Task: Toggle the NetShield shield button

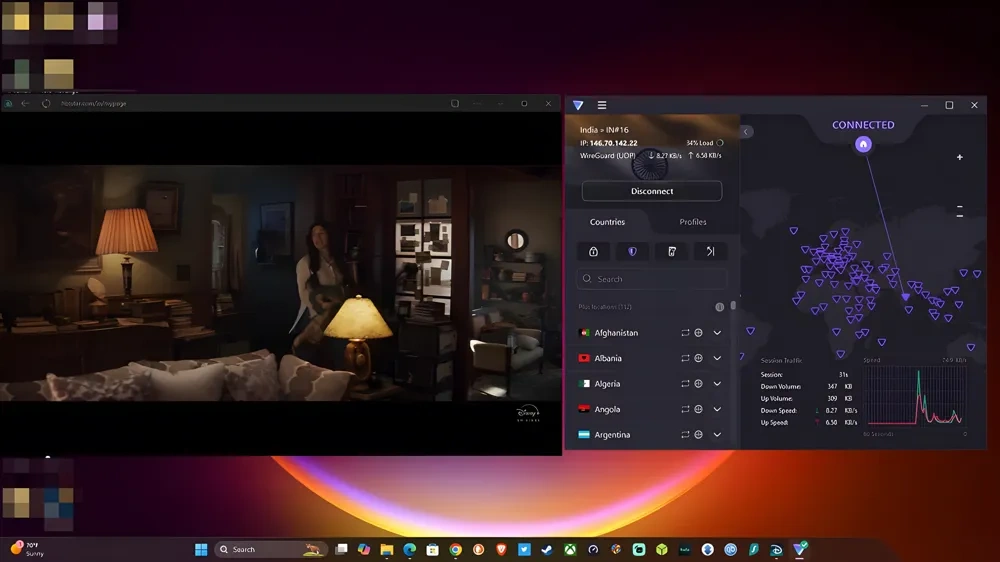Action: pos(632,251)
